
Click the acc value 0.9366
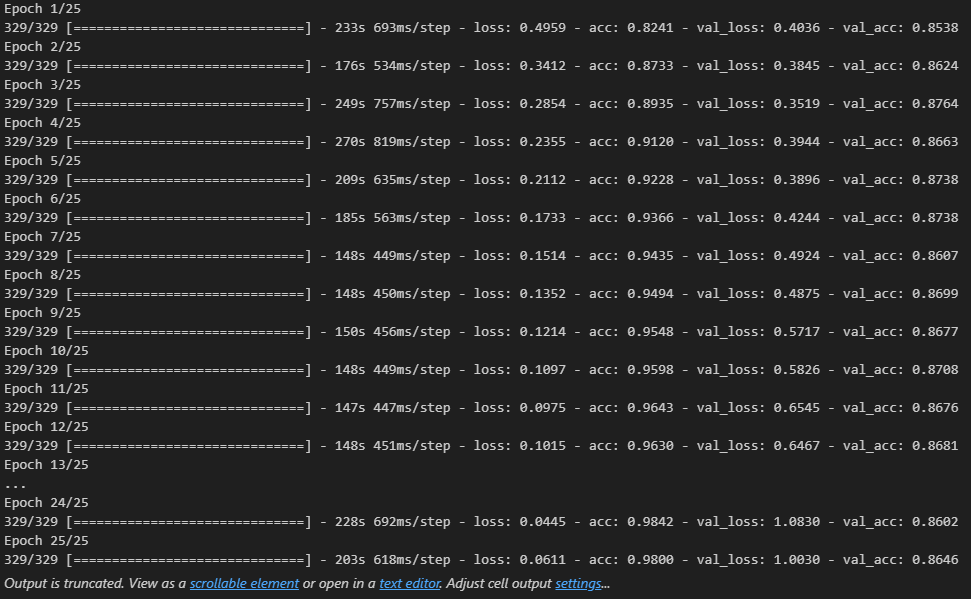pos(650,217)
